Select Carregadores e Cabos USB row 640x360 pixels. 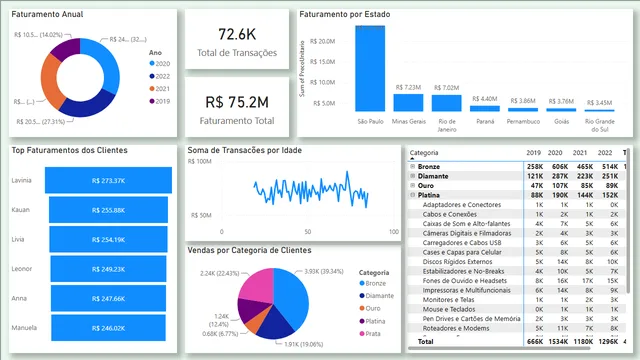(x=516, y=242)
